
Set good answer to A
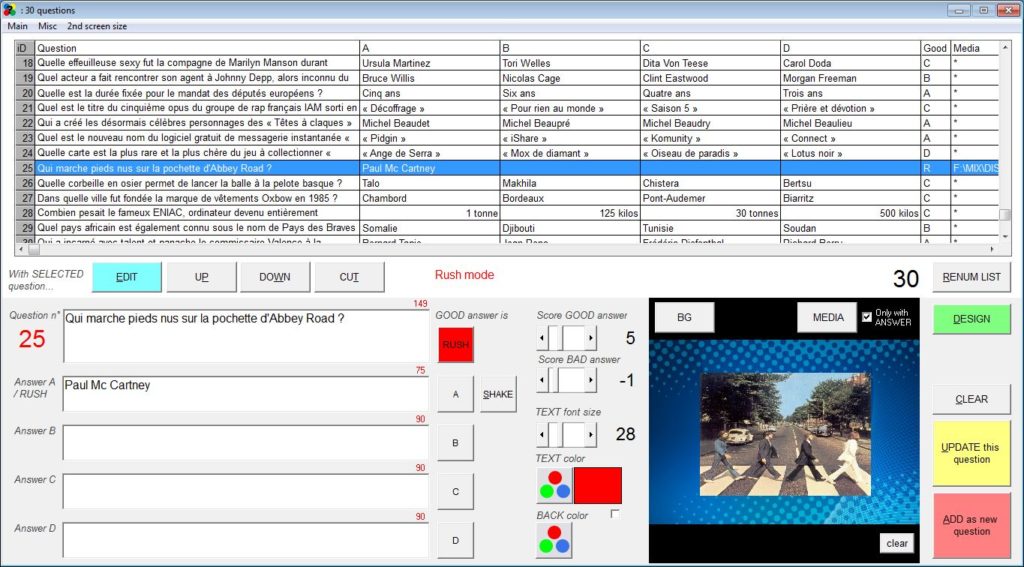[455, 394]
